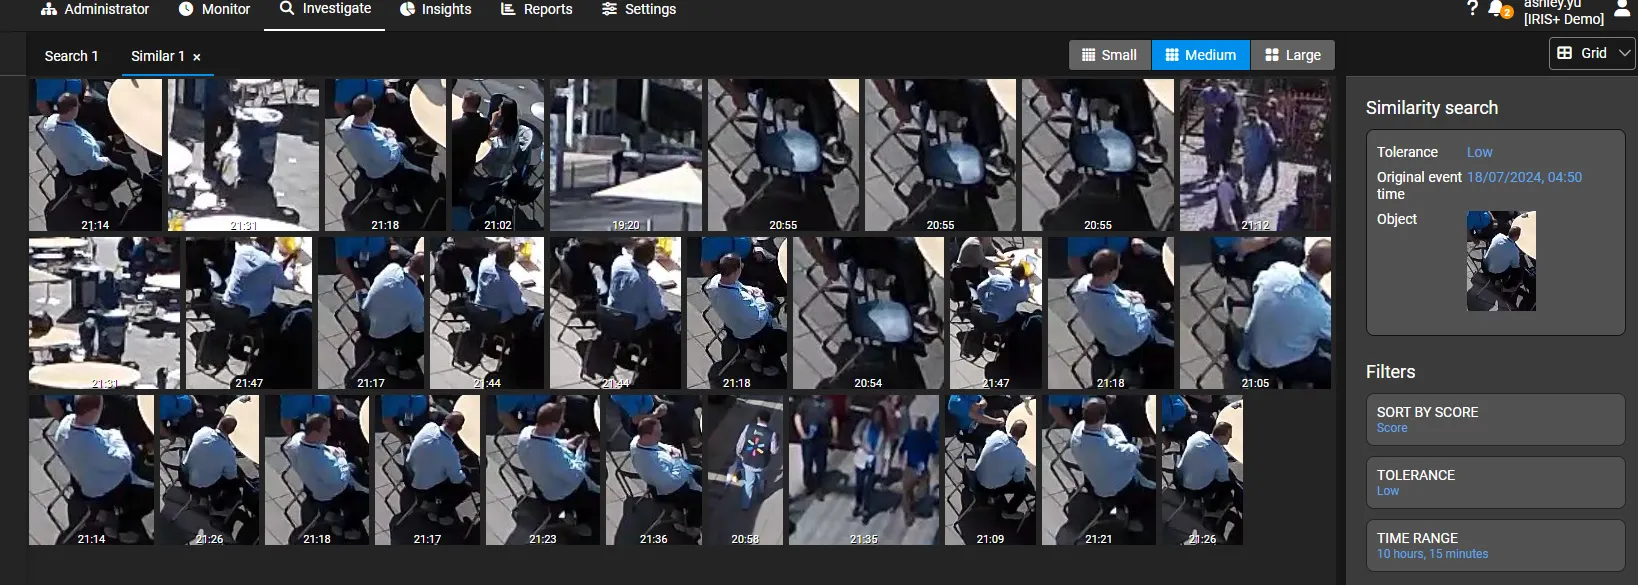Expand the Time Range filter
Image resolution: width=1638 pixels, height=585 pixels.
click(x=1495, y=545)
